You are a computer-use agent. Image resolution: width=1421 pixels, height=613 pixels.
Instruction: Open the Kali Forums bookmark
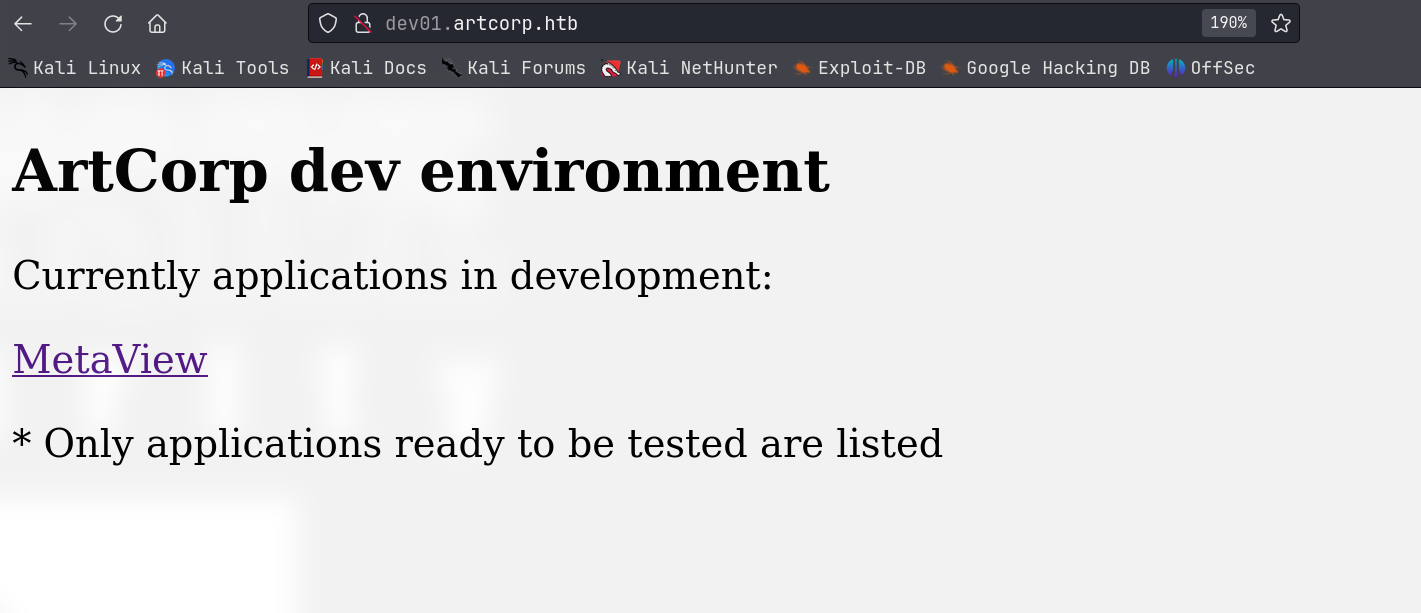pyautogui.click(x=514, y=68)
